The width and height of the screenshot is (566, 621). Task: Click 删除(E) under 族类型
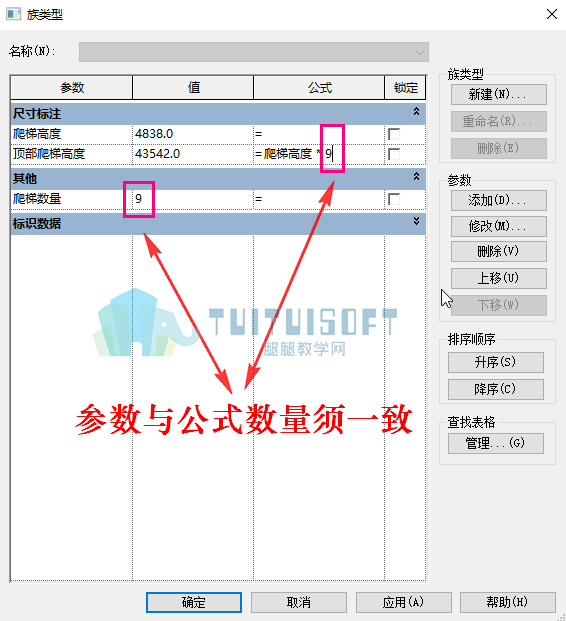pyautogui.click(x=499, y=148)
